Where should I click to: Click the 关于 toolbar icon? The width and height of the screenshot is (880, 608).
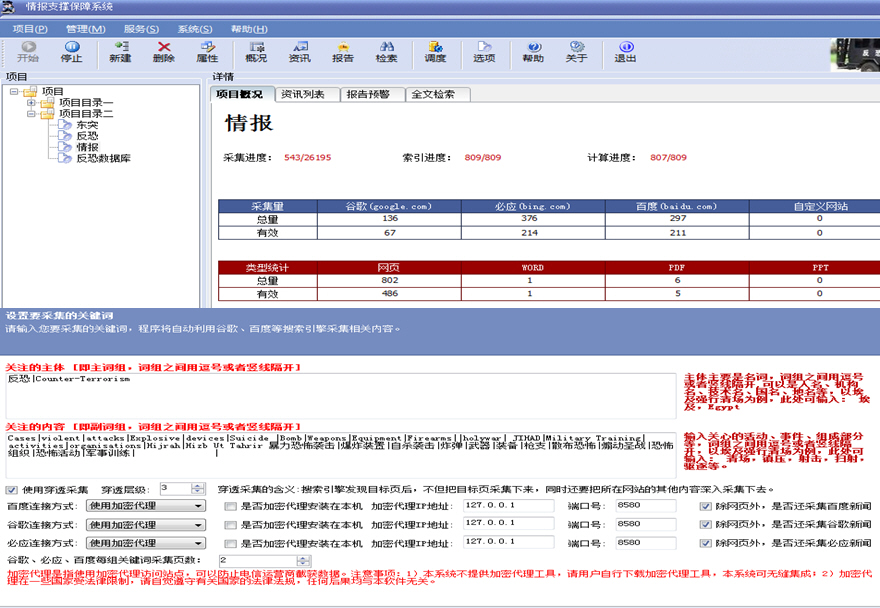tap(576, 51)
